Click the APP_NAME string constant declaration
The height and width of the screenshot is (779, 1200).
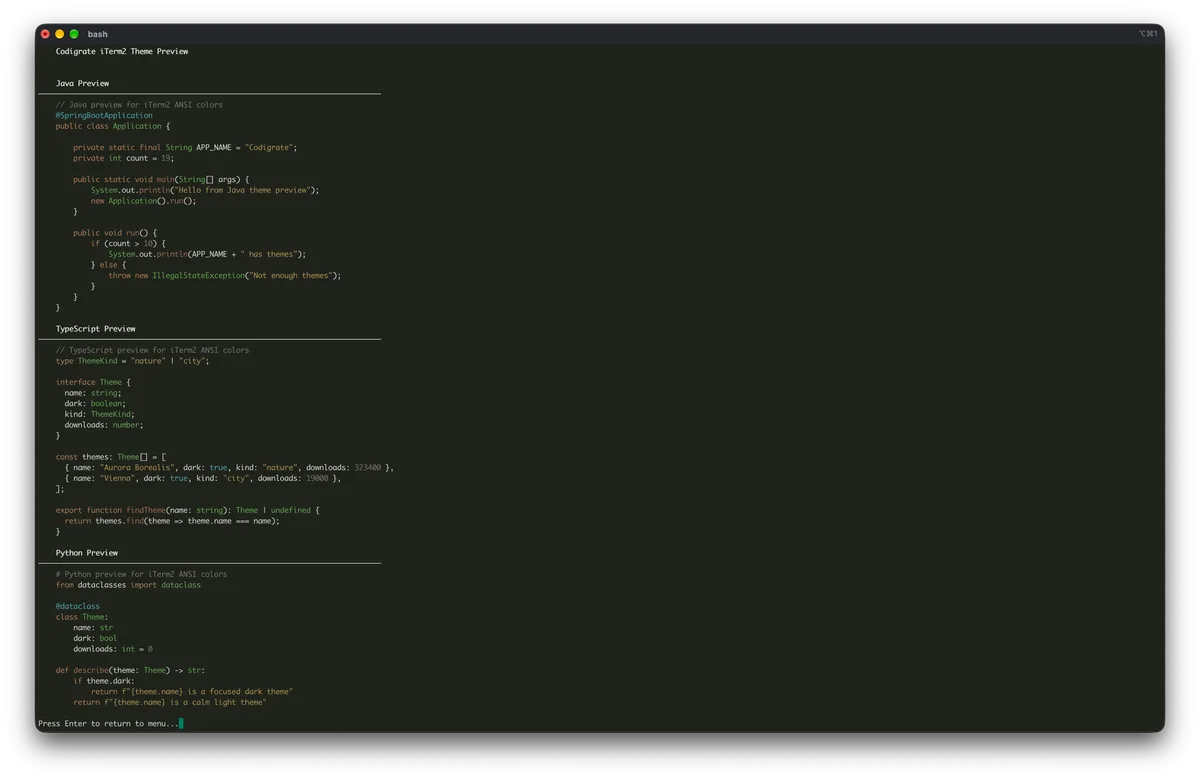click(185, 147)
